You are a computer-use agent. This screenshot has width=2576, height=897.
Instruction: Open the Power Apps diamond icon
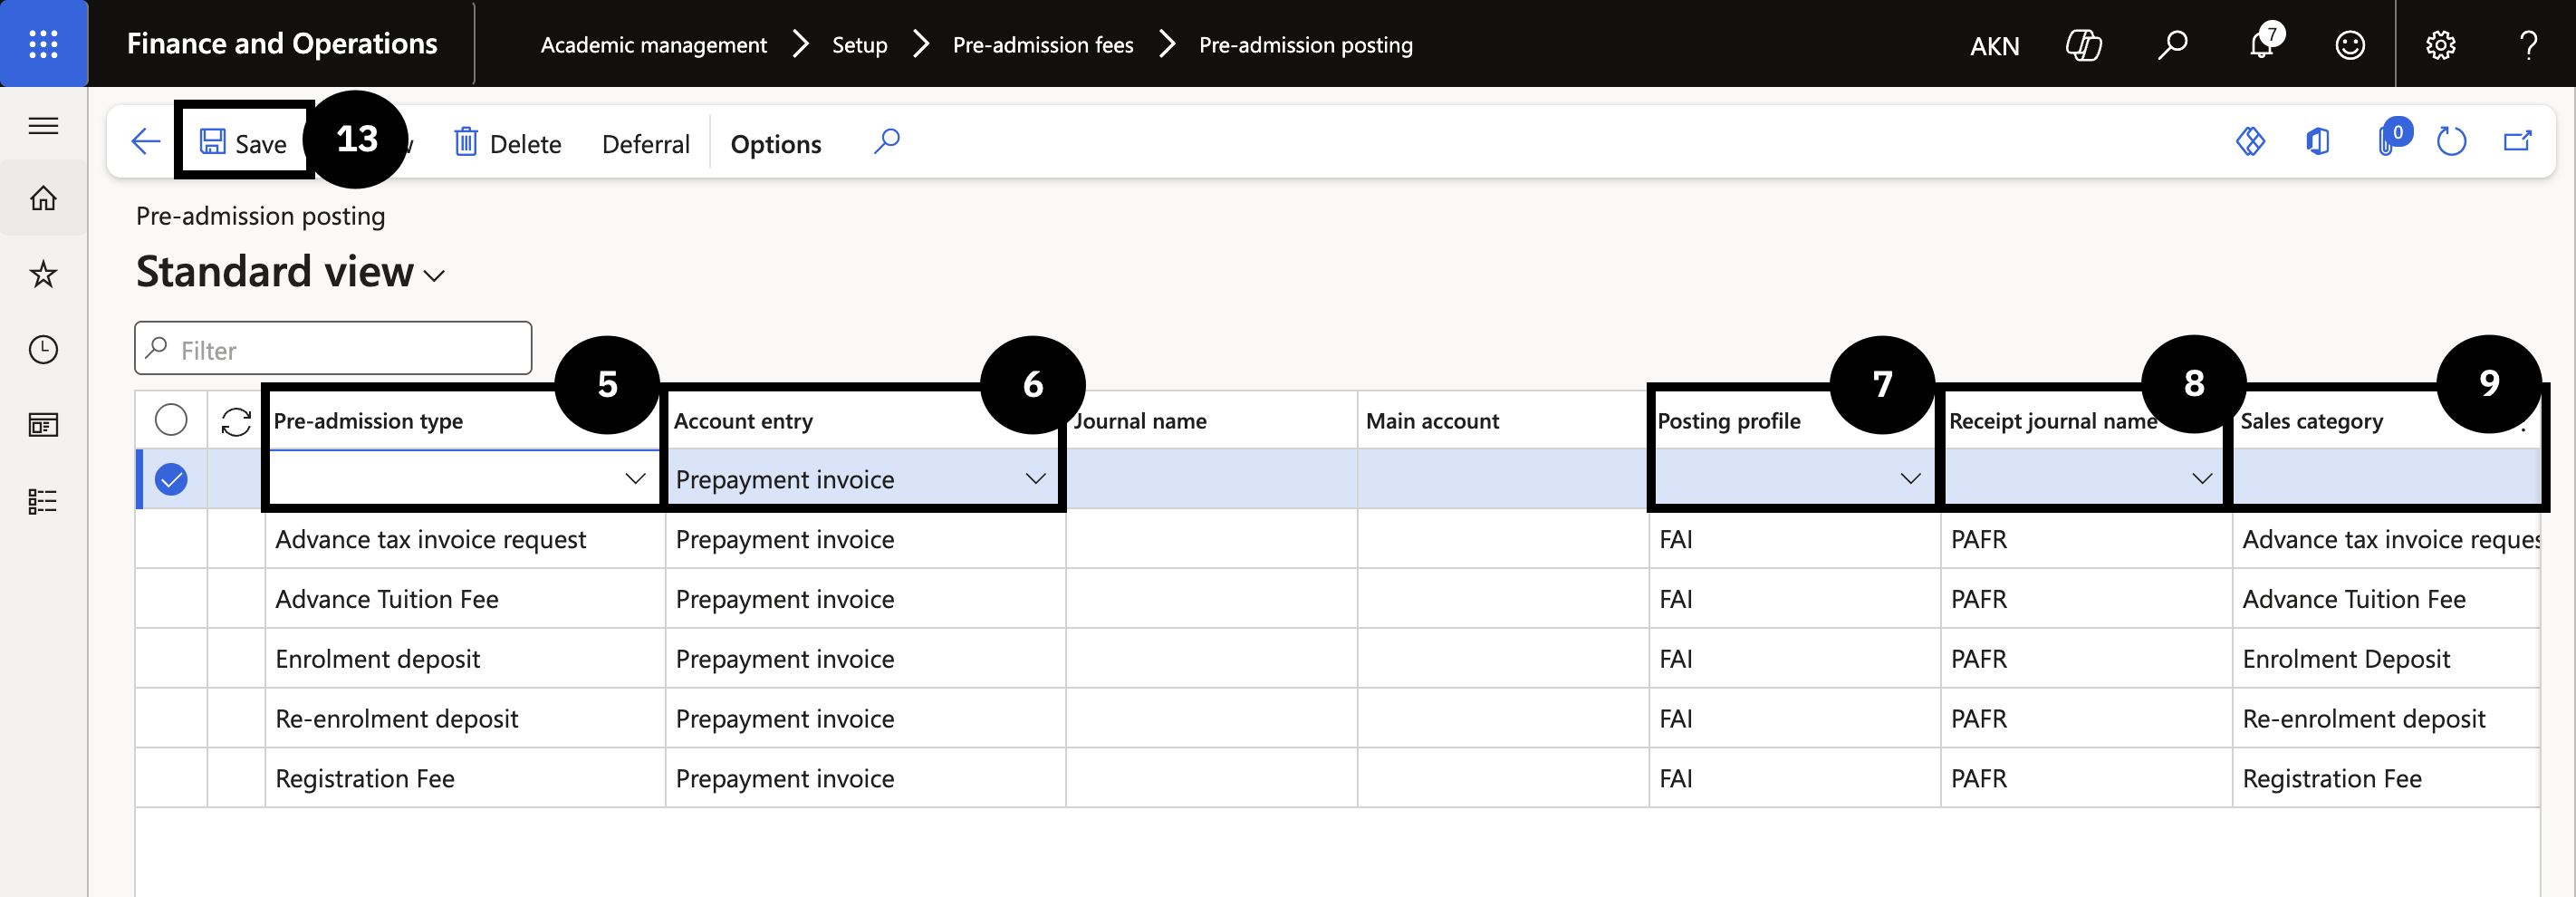tap(2250, 142)
